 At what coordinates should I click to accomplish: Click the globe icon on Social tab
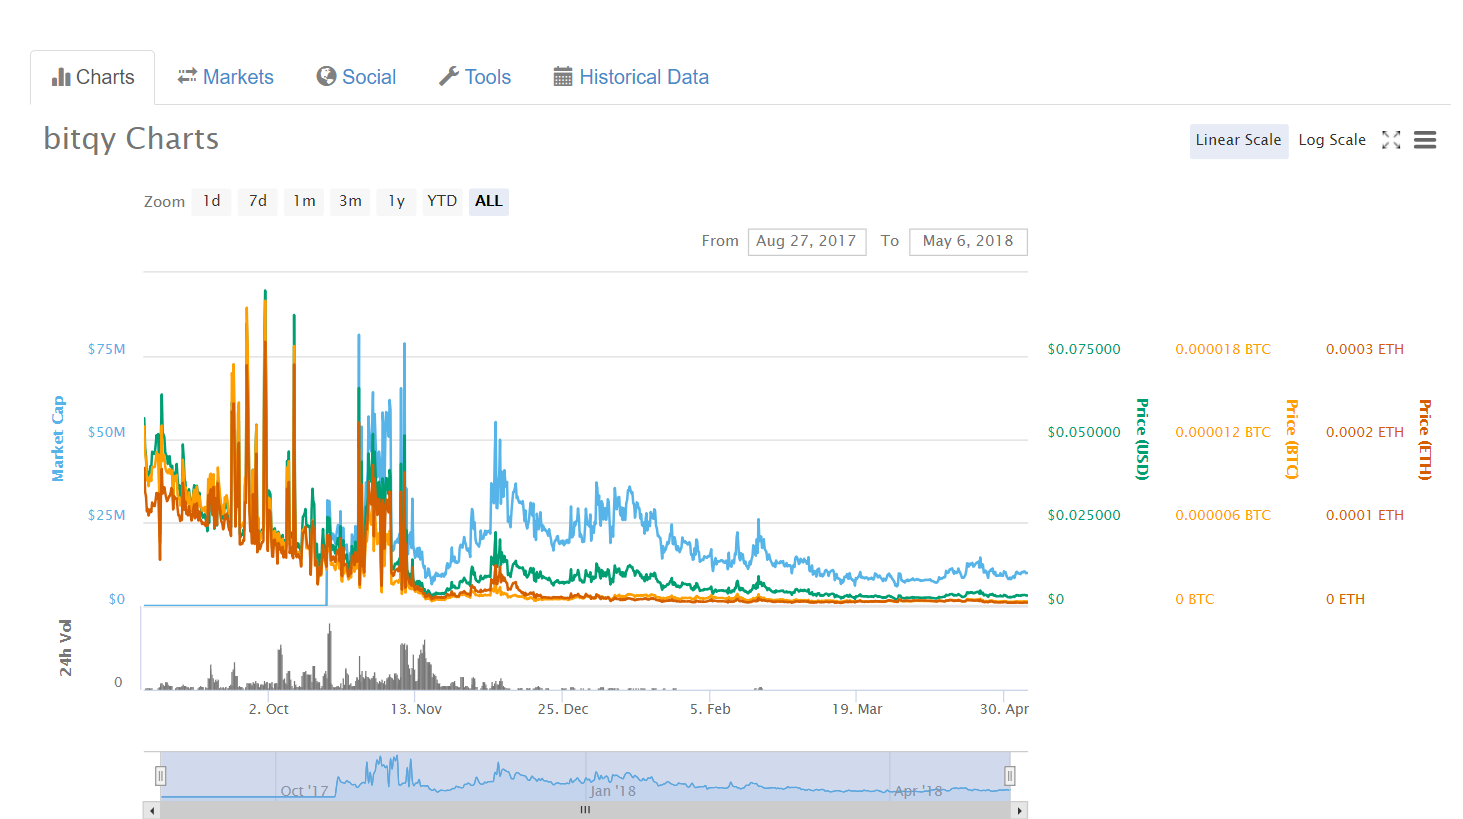pyautogui.click(x=326, y=76)
